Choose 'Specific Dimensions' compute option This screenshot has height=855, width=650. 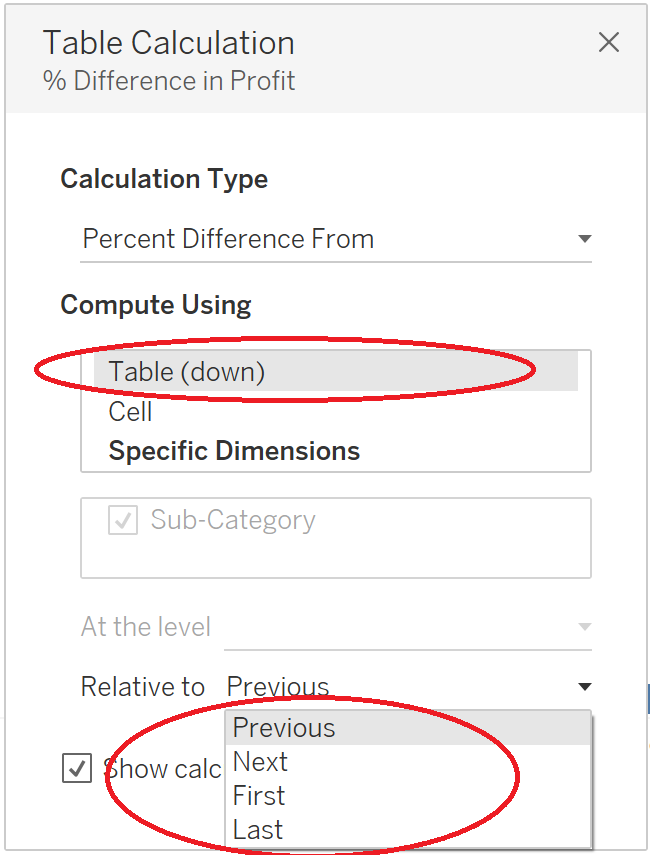click(x=234, y=451)
